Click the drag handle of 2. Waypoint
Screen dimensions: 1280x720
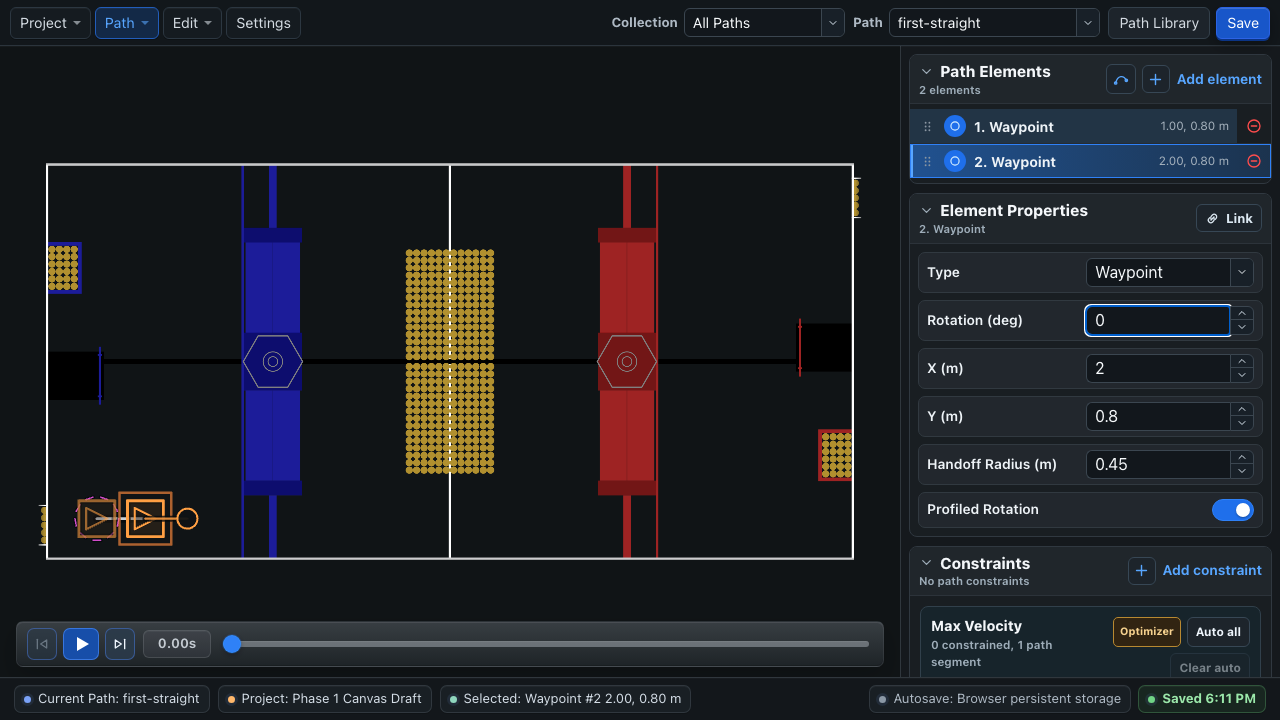[927, 162]
